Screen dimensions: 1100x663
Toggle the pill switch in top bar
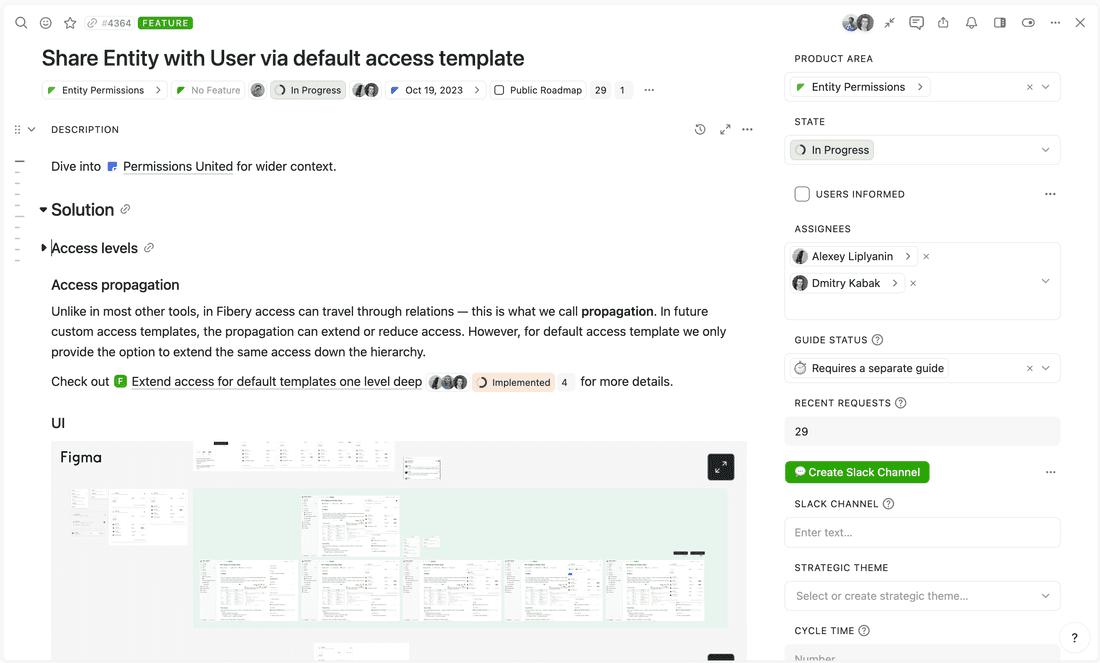click(x=1028, y=23)
